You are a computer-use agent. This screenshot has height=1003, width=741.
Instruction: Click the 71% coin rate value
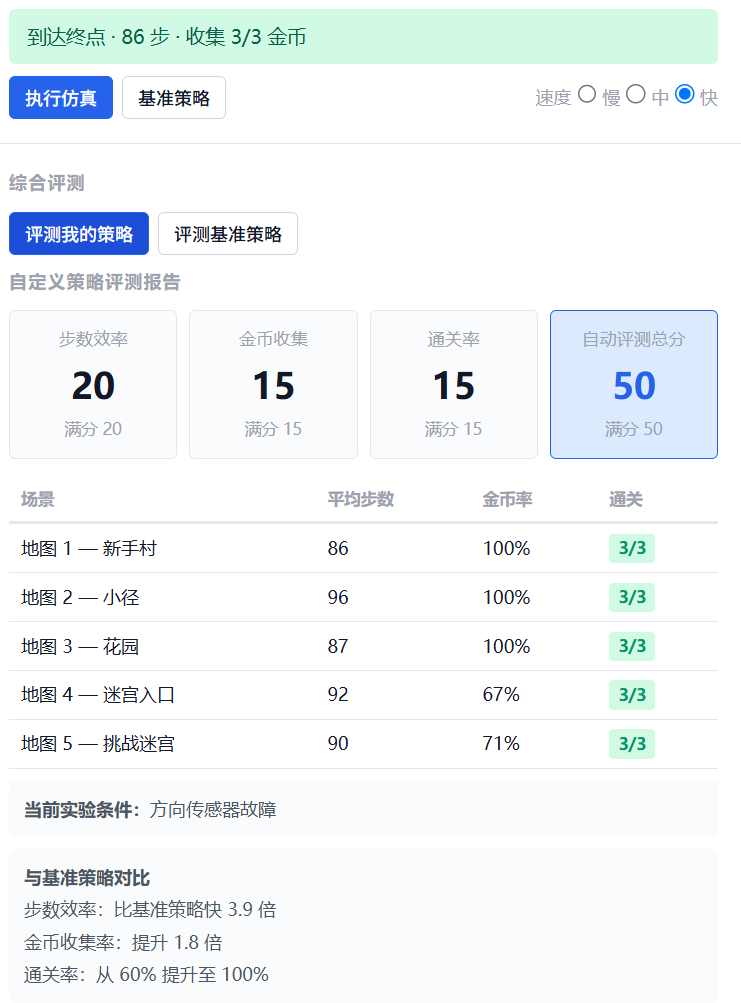tap(501, 744)
